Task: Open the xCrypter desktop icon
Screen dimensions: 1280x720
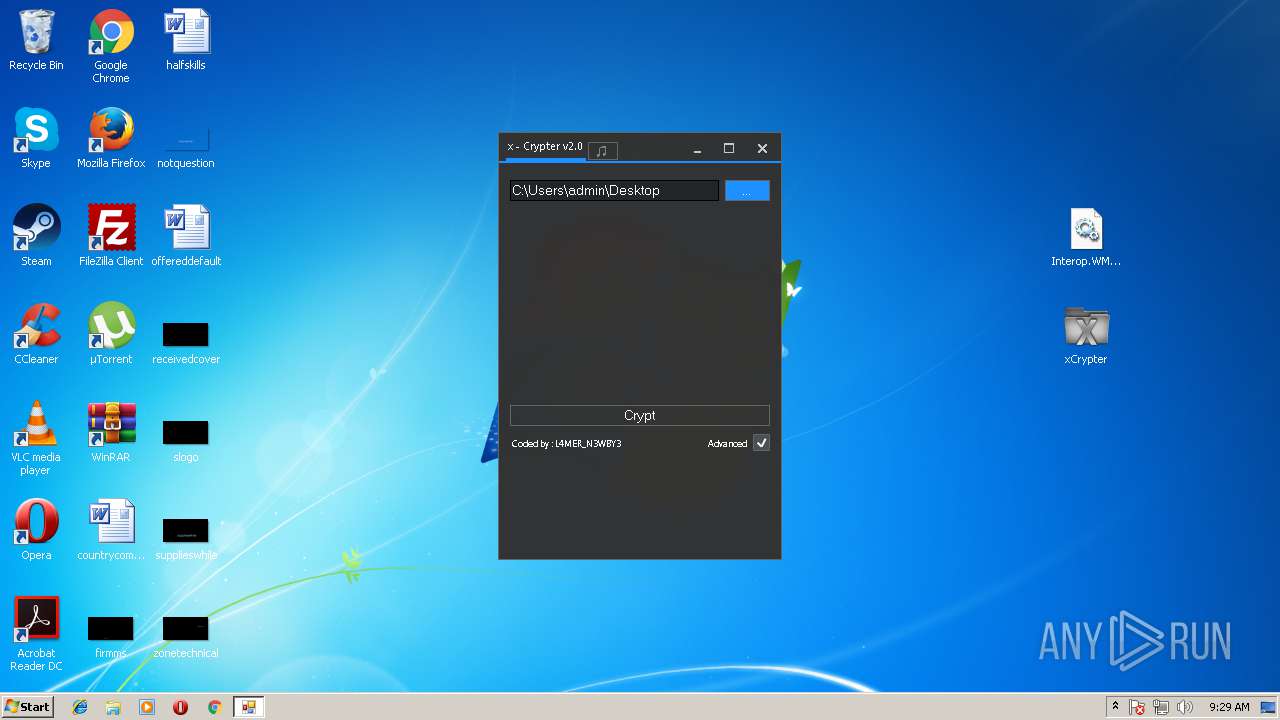Action: click(1086, 336)
